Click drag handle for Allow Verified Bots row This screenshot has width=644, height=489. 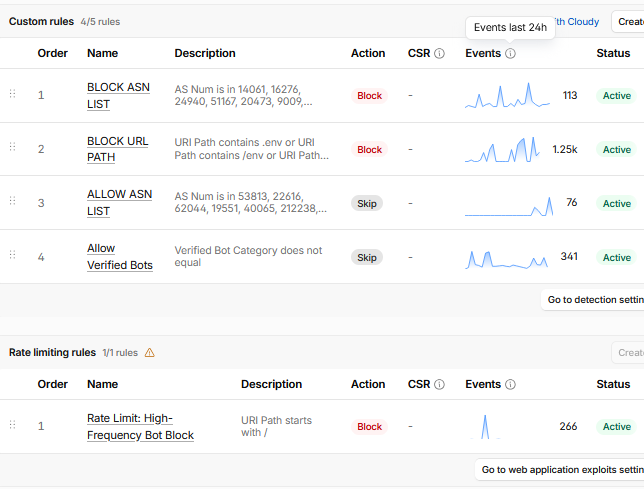click(x=12, y=255)
